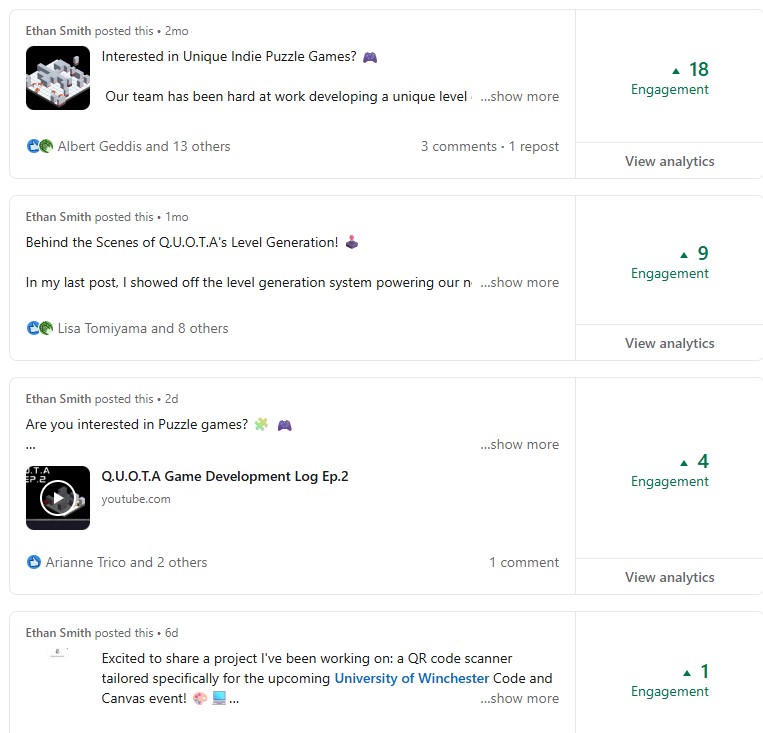Click reaction icons beside Albert Geddis
Screen dimensions: 763x733
[x=40, y=146]
